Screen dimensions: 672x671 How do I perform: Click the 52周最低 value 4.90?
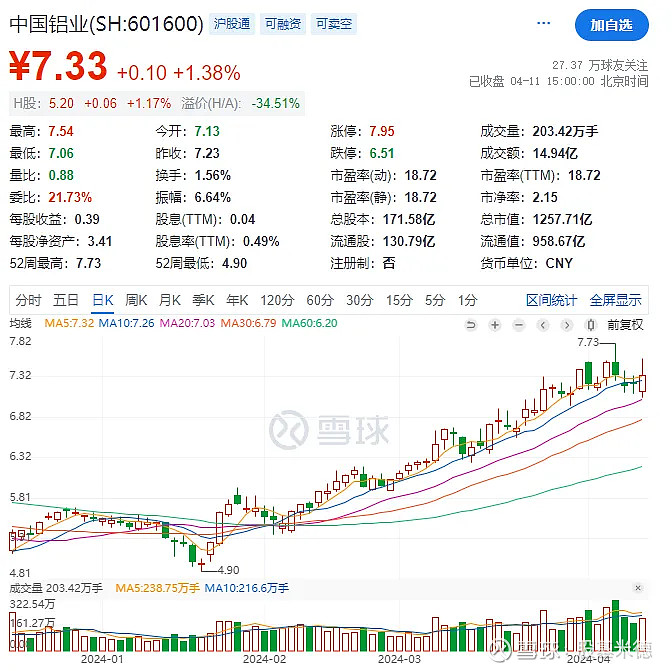click(x=234, y=263)
